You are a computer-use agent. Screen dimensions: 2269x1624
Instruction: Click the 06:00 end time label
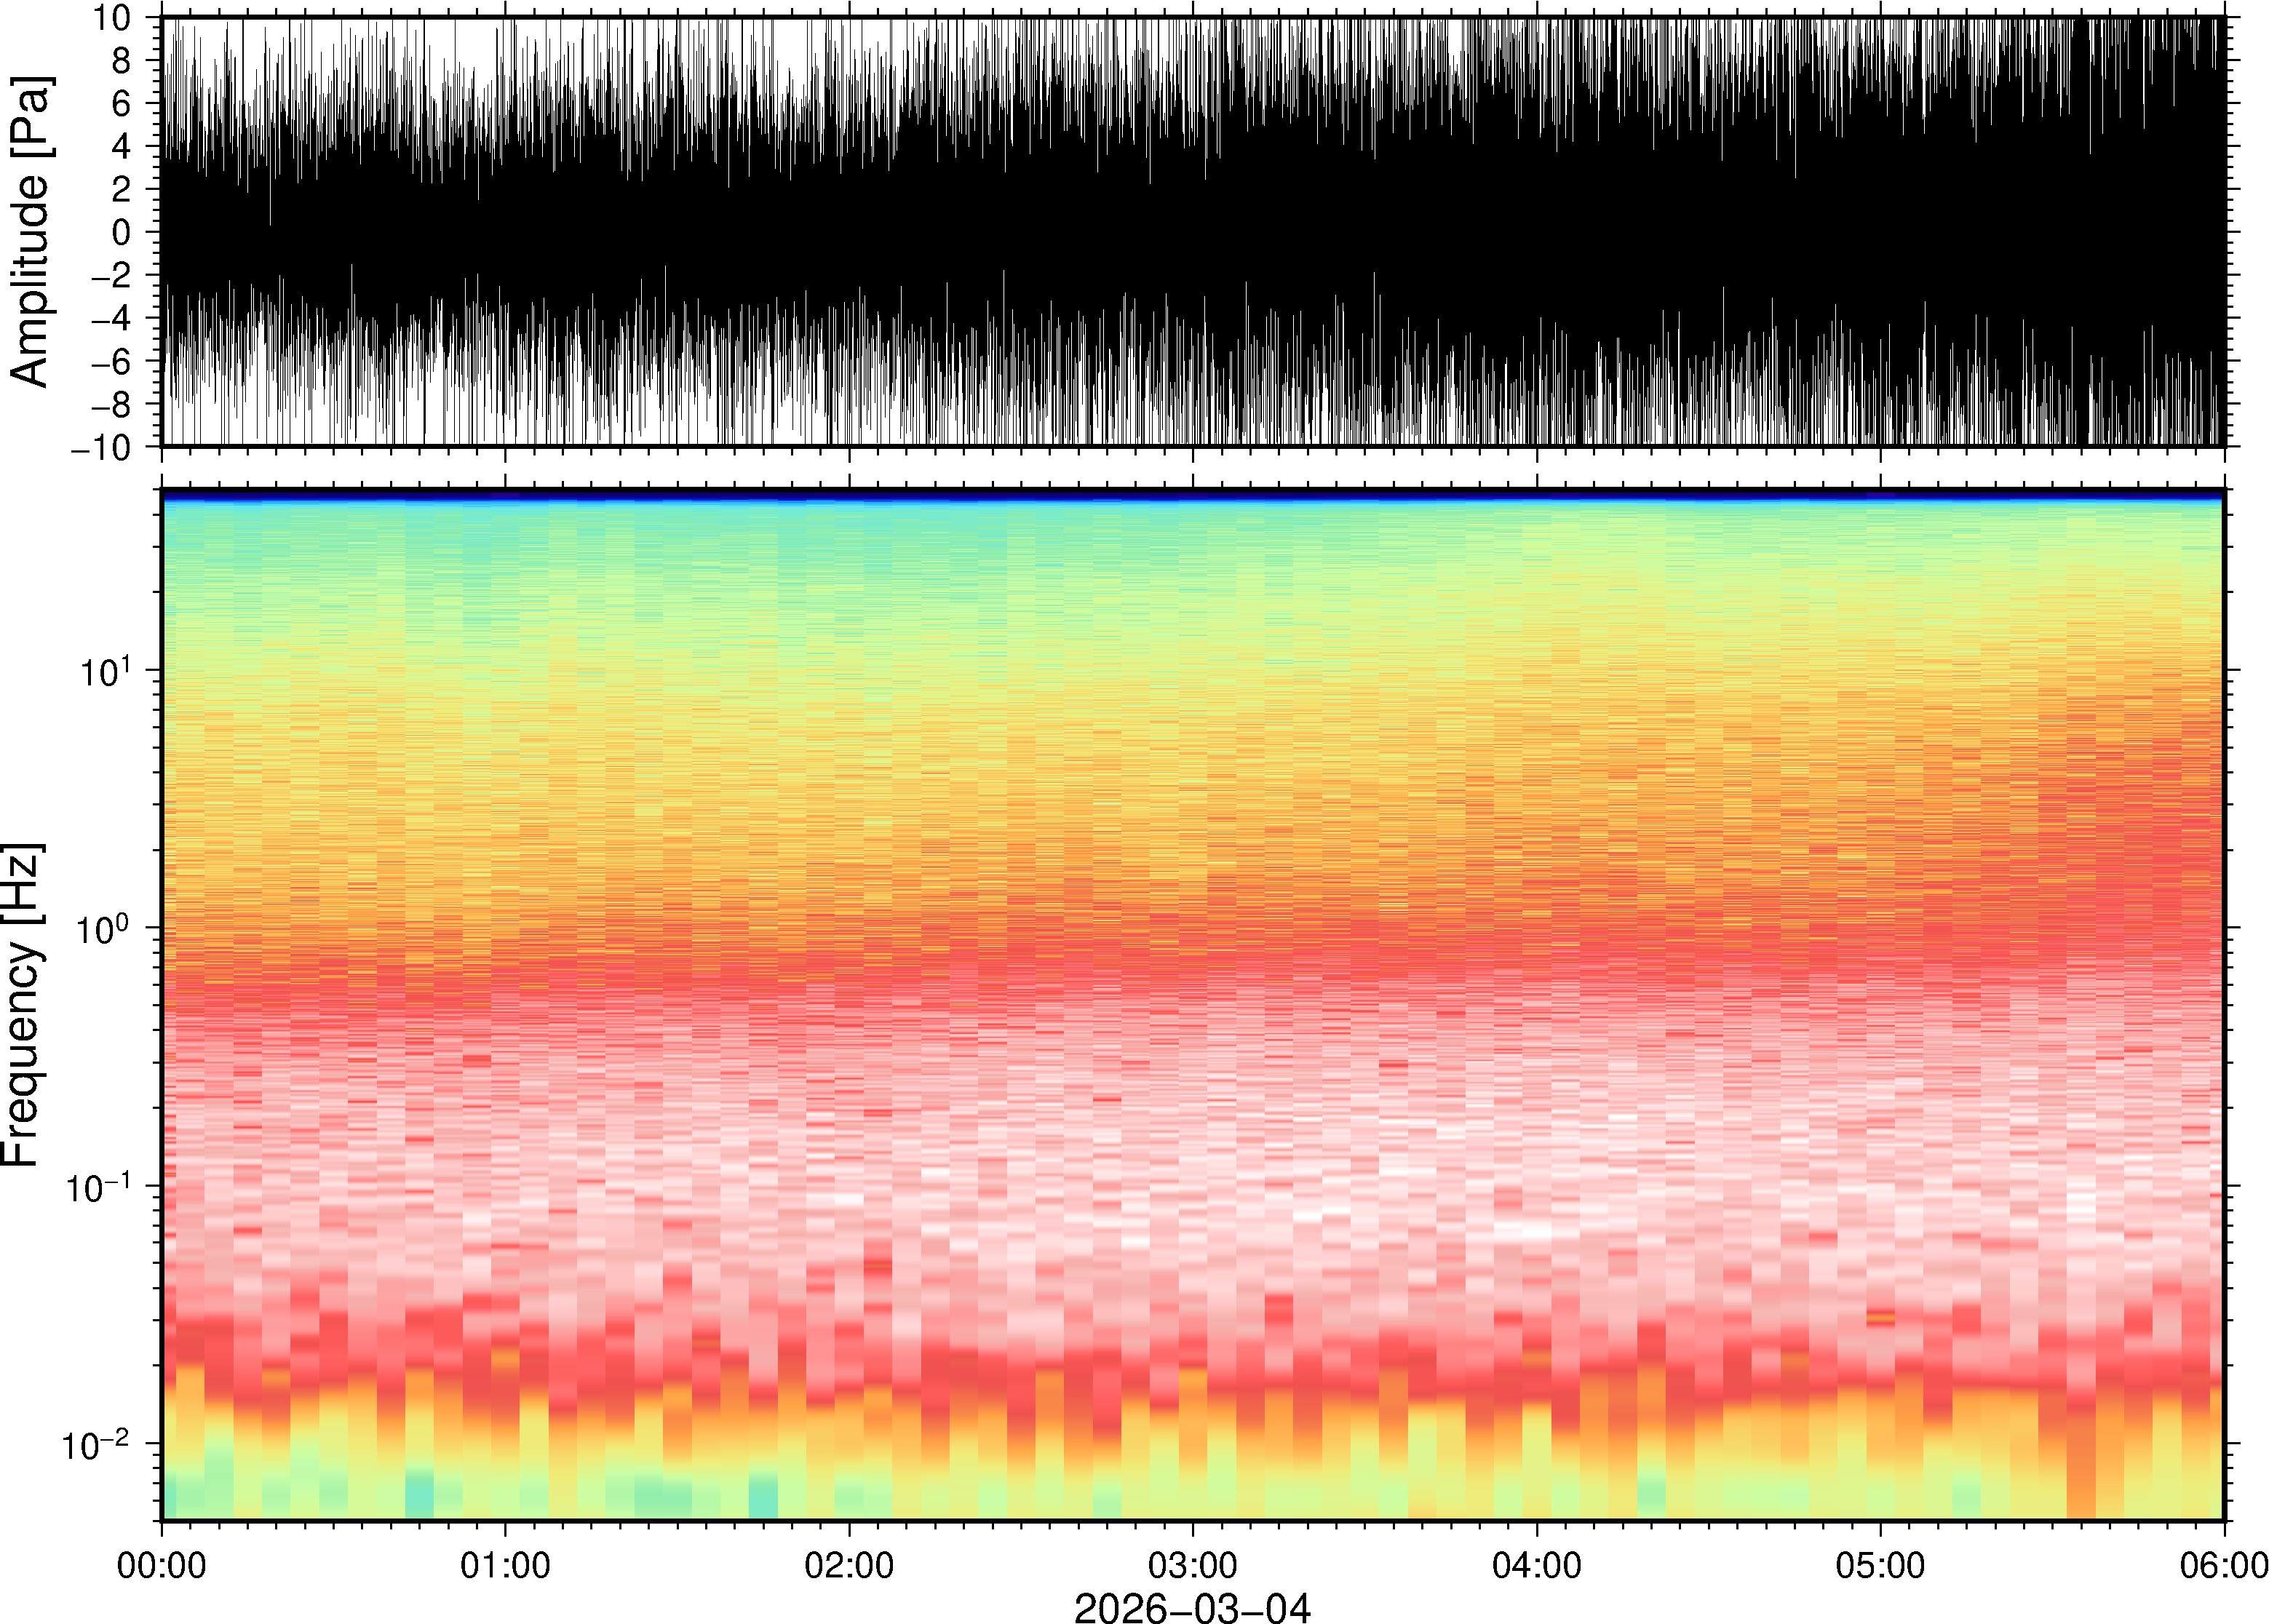click(2223, 1564)
